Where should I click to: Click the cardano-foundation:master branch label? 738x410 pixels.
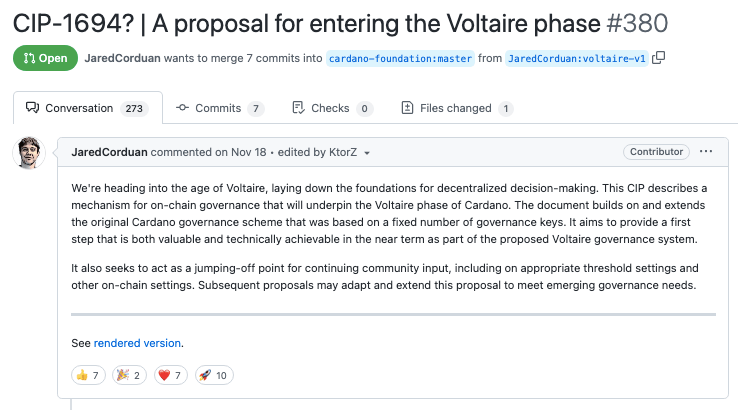pos(400,58)
